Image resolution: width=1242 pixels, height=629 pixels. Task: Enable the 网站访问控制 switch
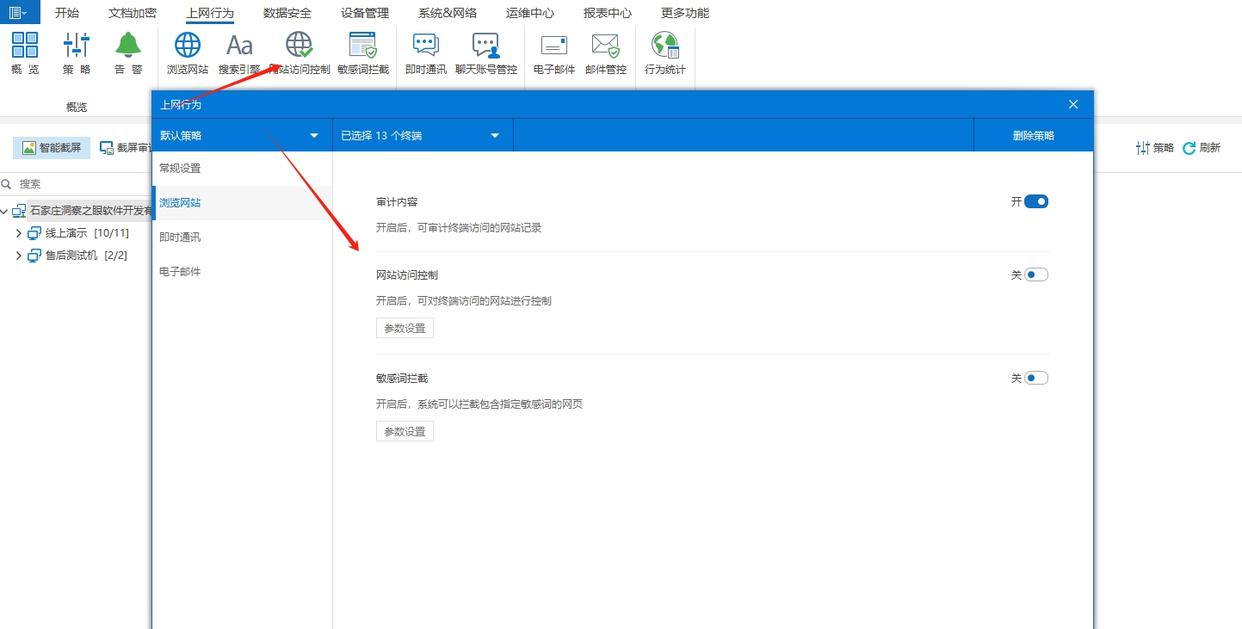tap(1036, 274)
